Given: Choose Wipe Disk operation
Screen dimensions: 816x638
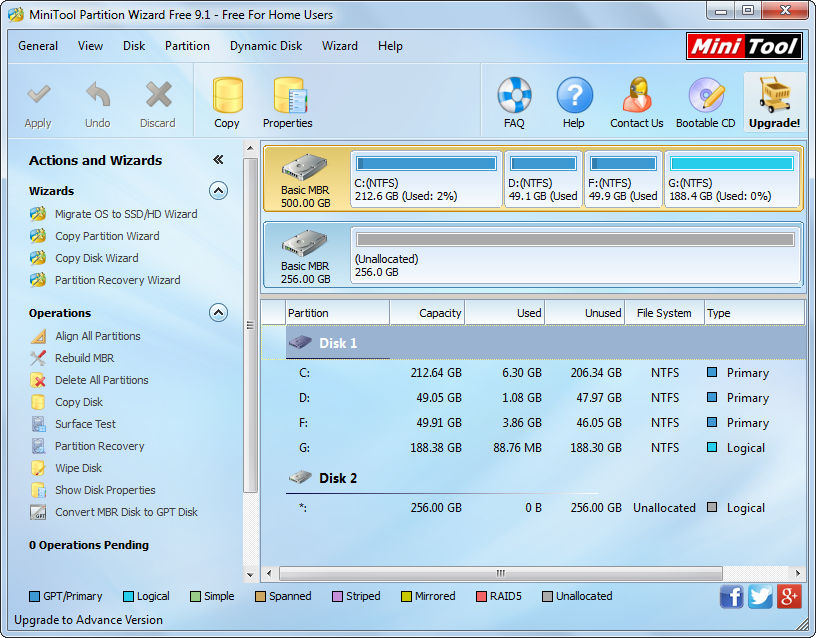Looking at the screenshot, I should pos(78,468).
